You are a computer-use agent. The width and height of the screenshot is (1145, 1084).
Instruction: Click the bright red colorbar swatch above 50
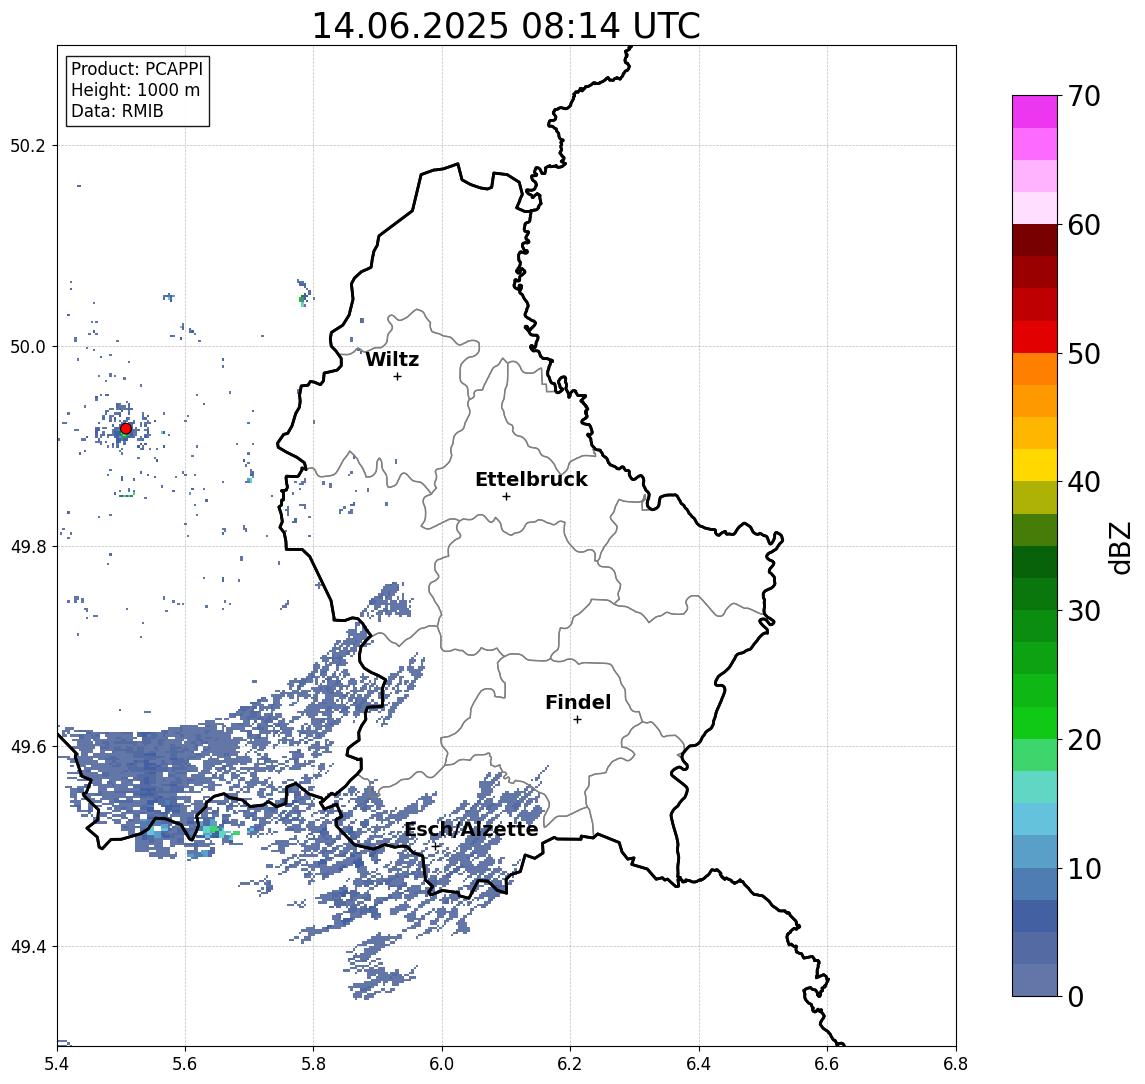pyautogui.click(x=1035, y=337)
